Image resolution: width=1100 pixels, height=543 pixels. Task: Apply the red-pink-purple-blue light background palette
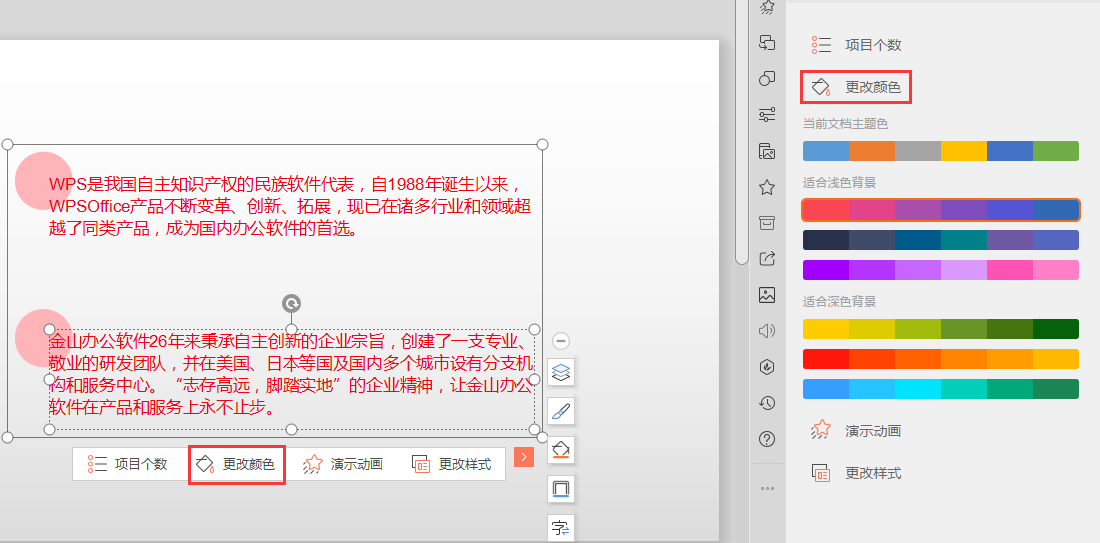(941, 210)
